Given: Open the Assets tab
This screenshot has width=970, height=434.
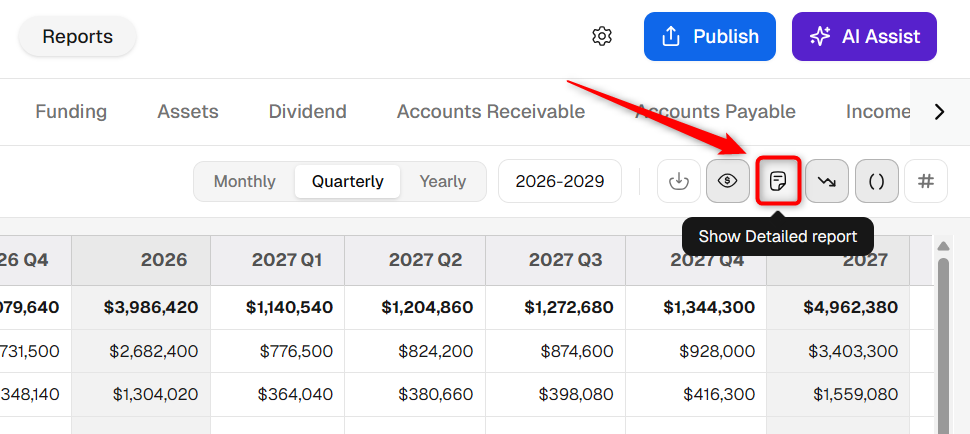Looking at the screenshot, I should pyautogui.click(x=188, y=112).
